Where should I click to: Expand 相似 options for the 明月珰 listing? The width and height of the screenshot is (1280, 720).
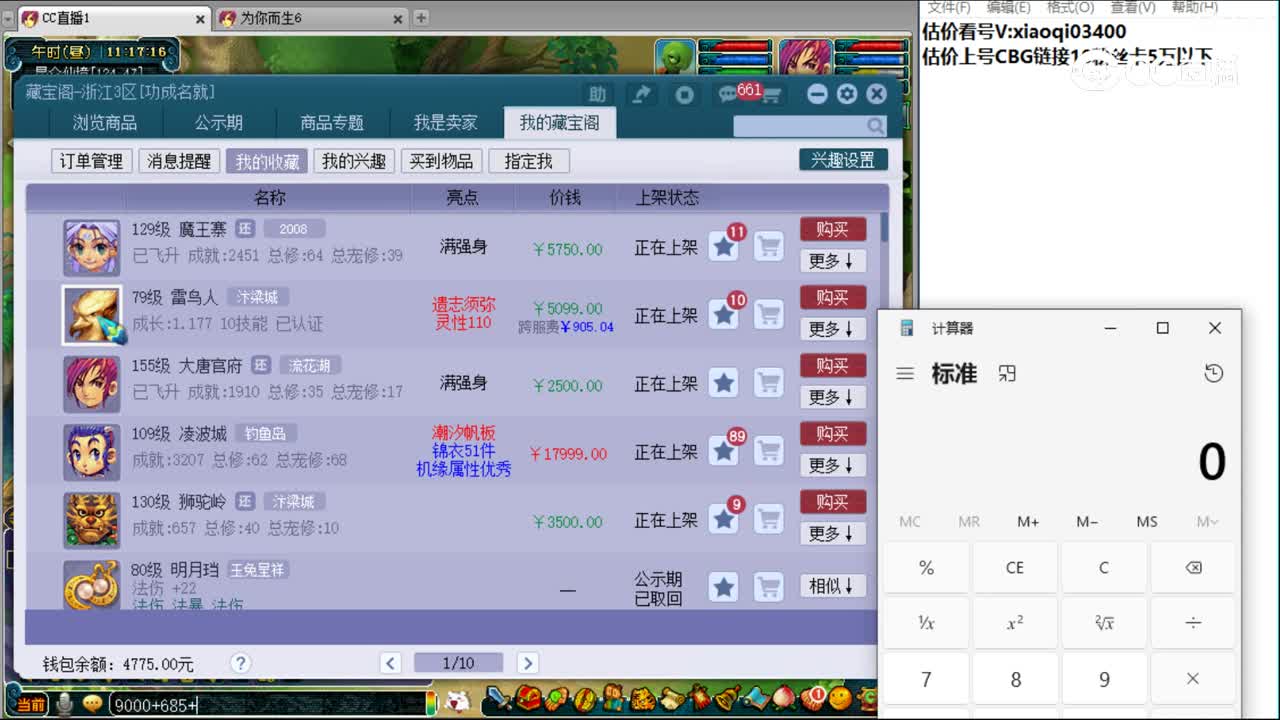[x=832, y=586]
